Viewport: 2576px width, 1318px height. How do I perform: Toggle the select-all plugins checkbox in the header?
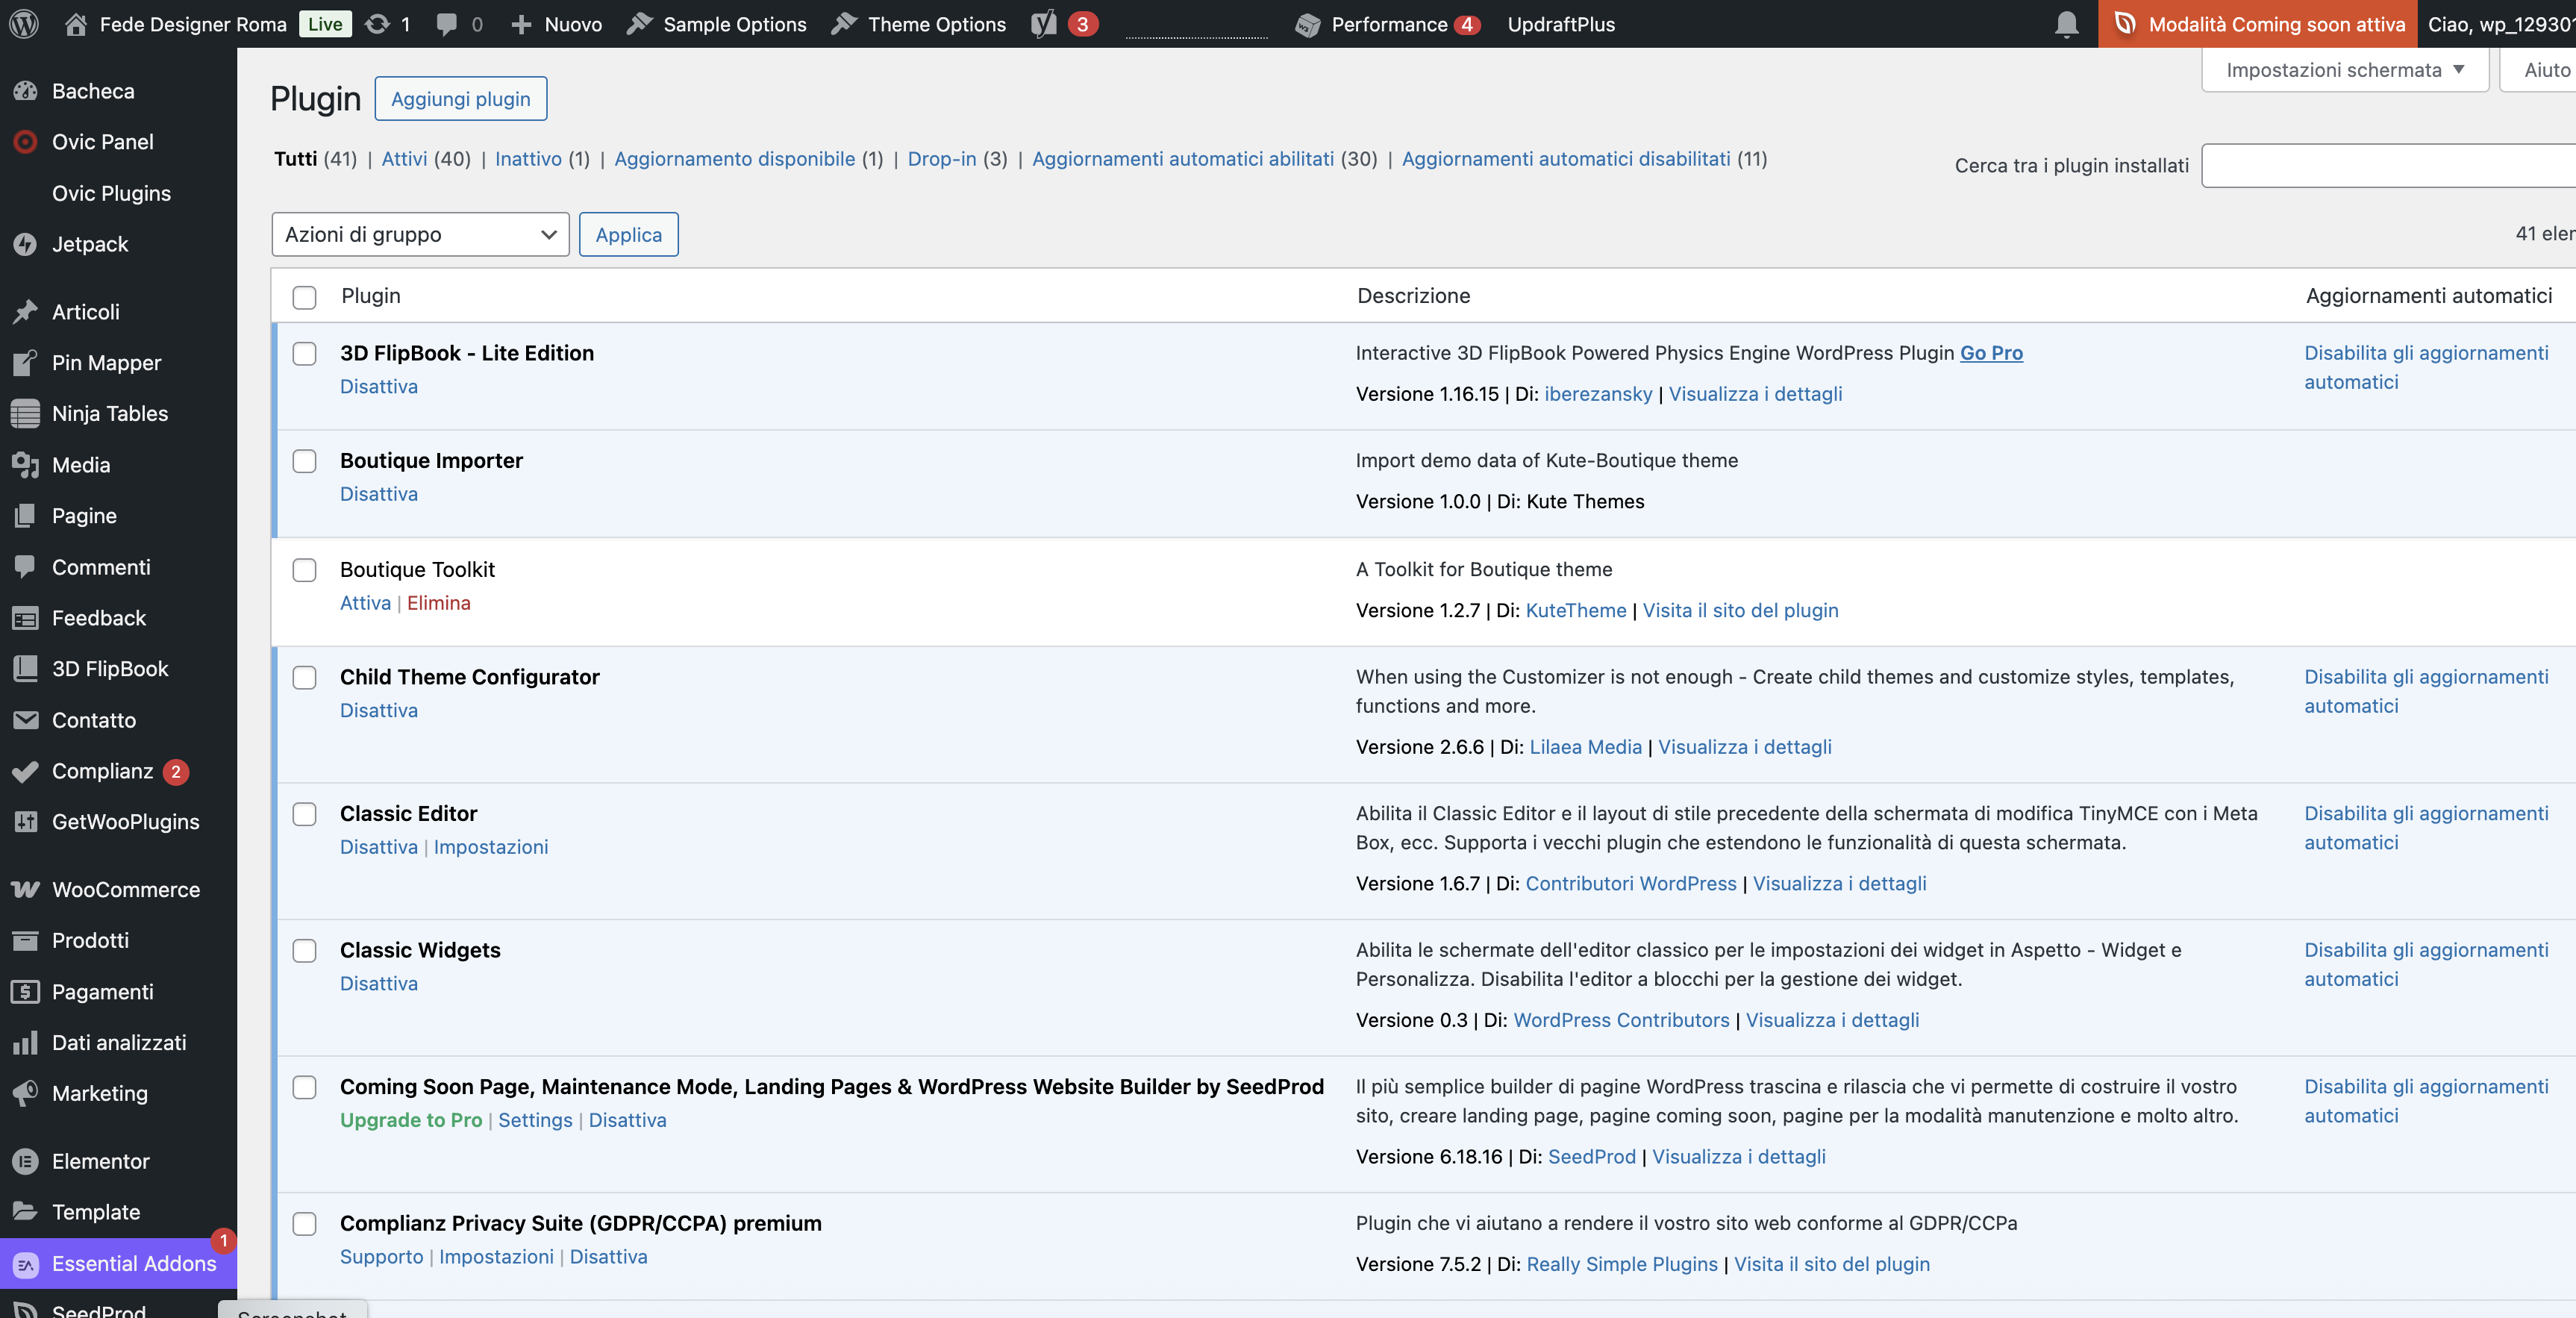point(304,297)
